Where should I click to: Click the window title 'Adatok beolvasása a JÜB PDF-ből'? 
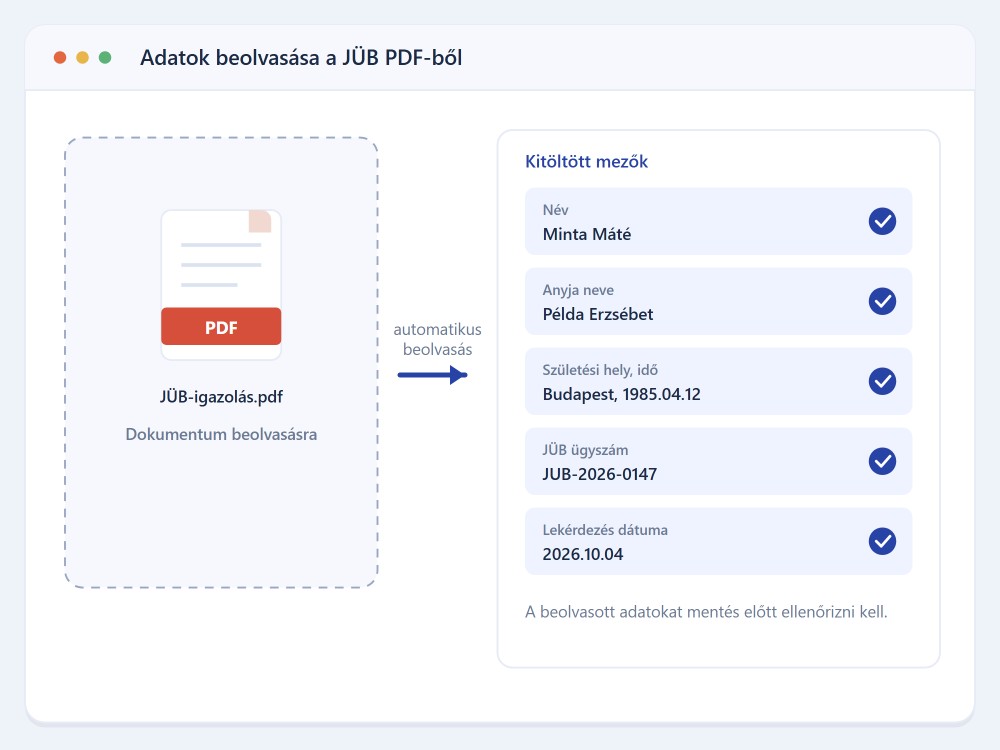click(x=301, y=58)
